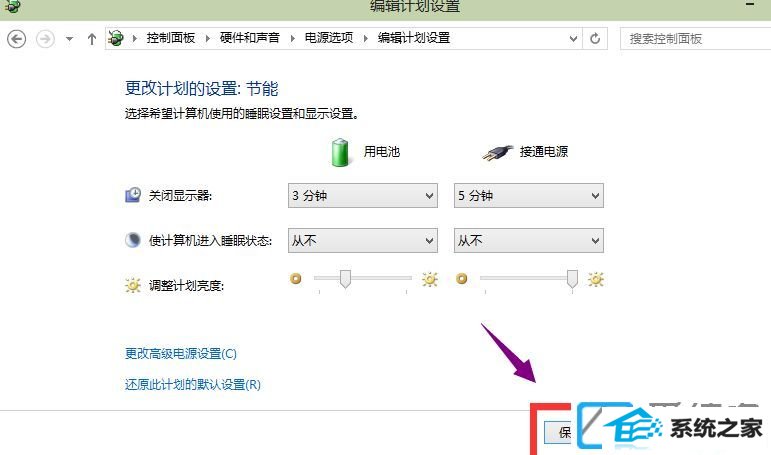Open the plugged-in sleep dropdown showing 从不
The width and height of the screenshot is (771, 455).
[x=529, y=241]
